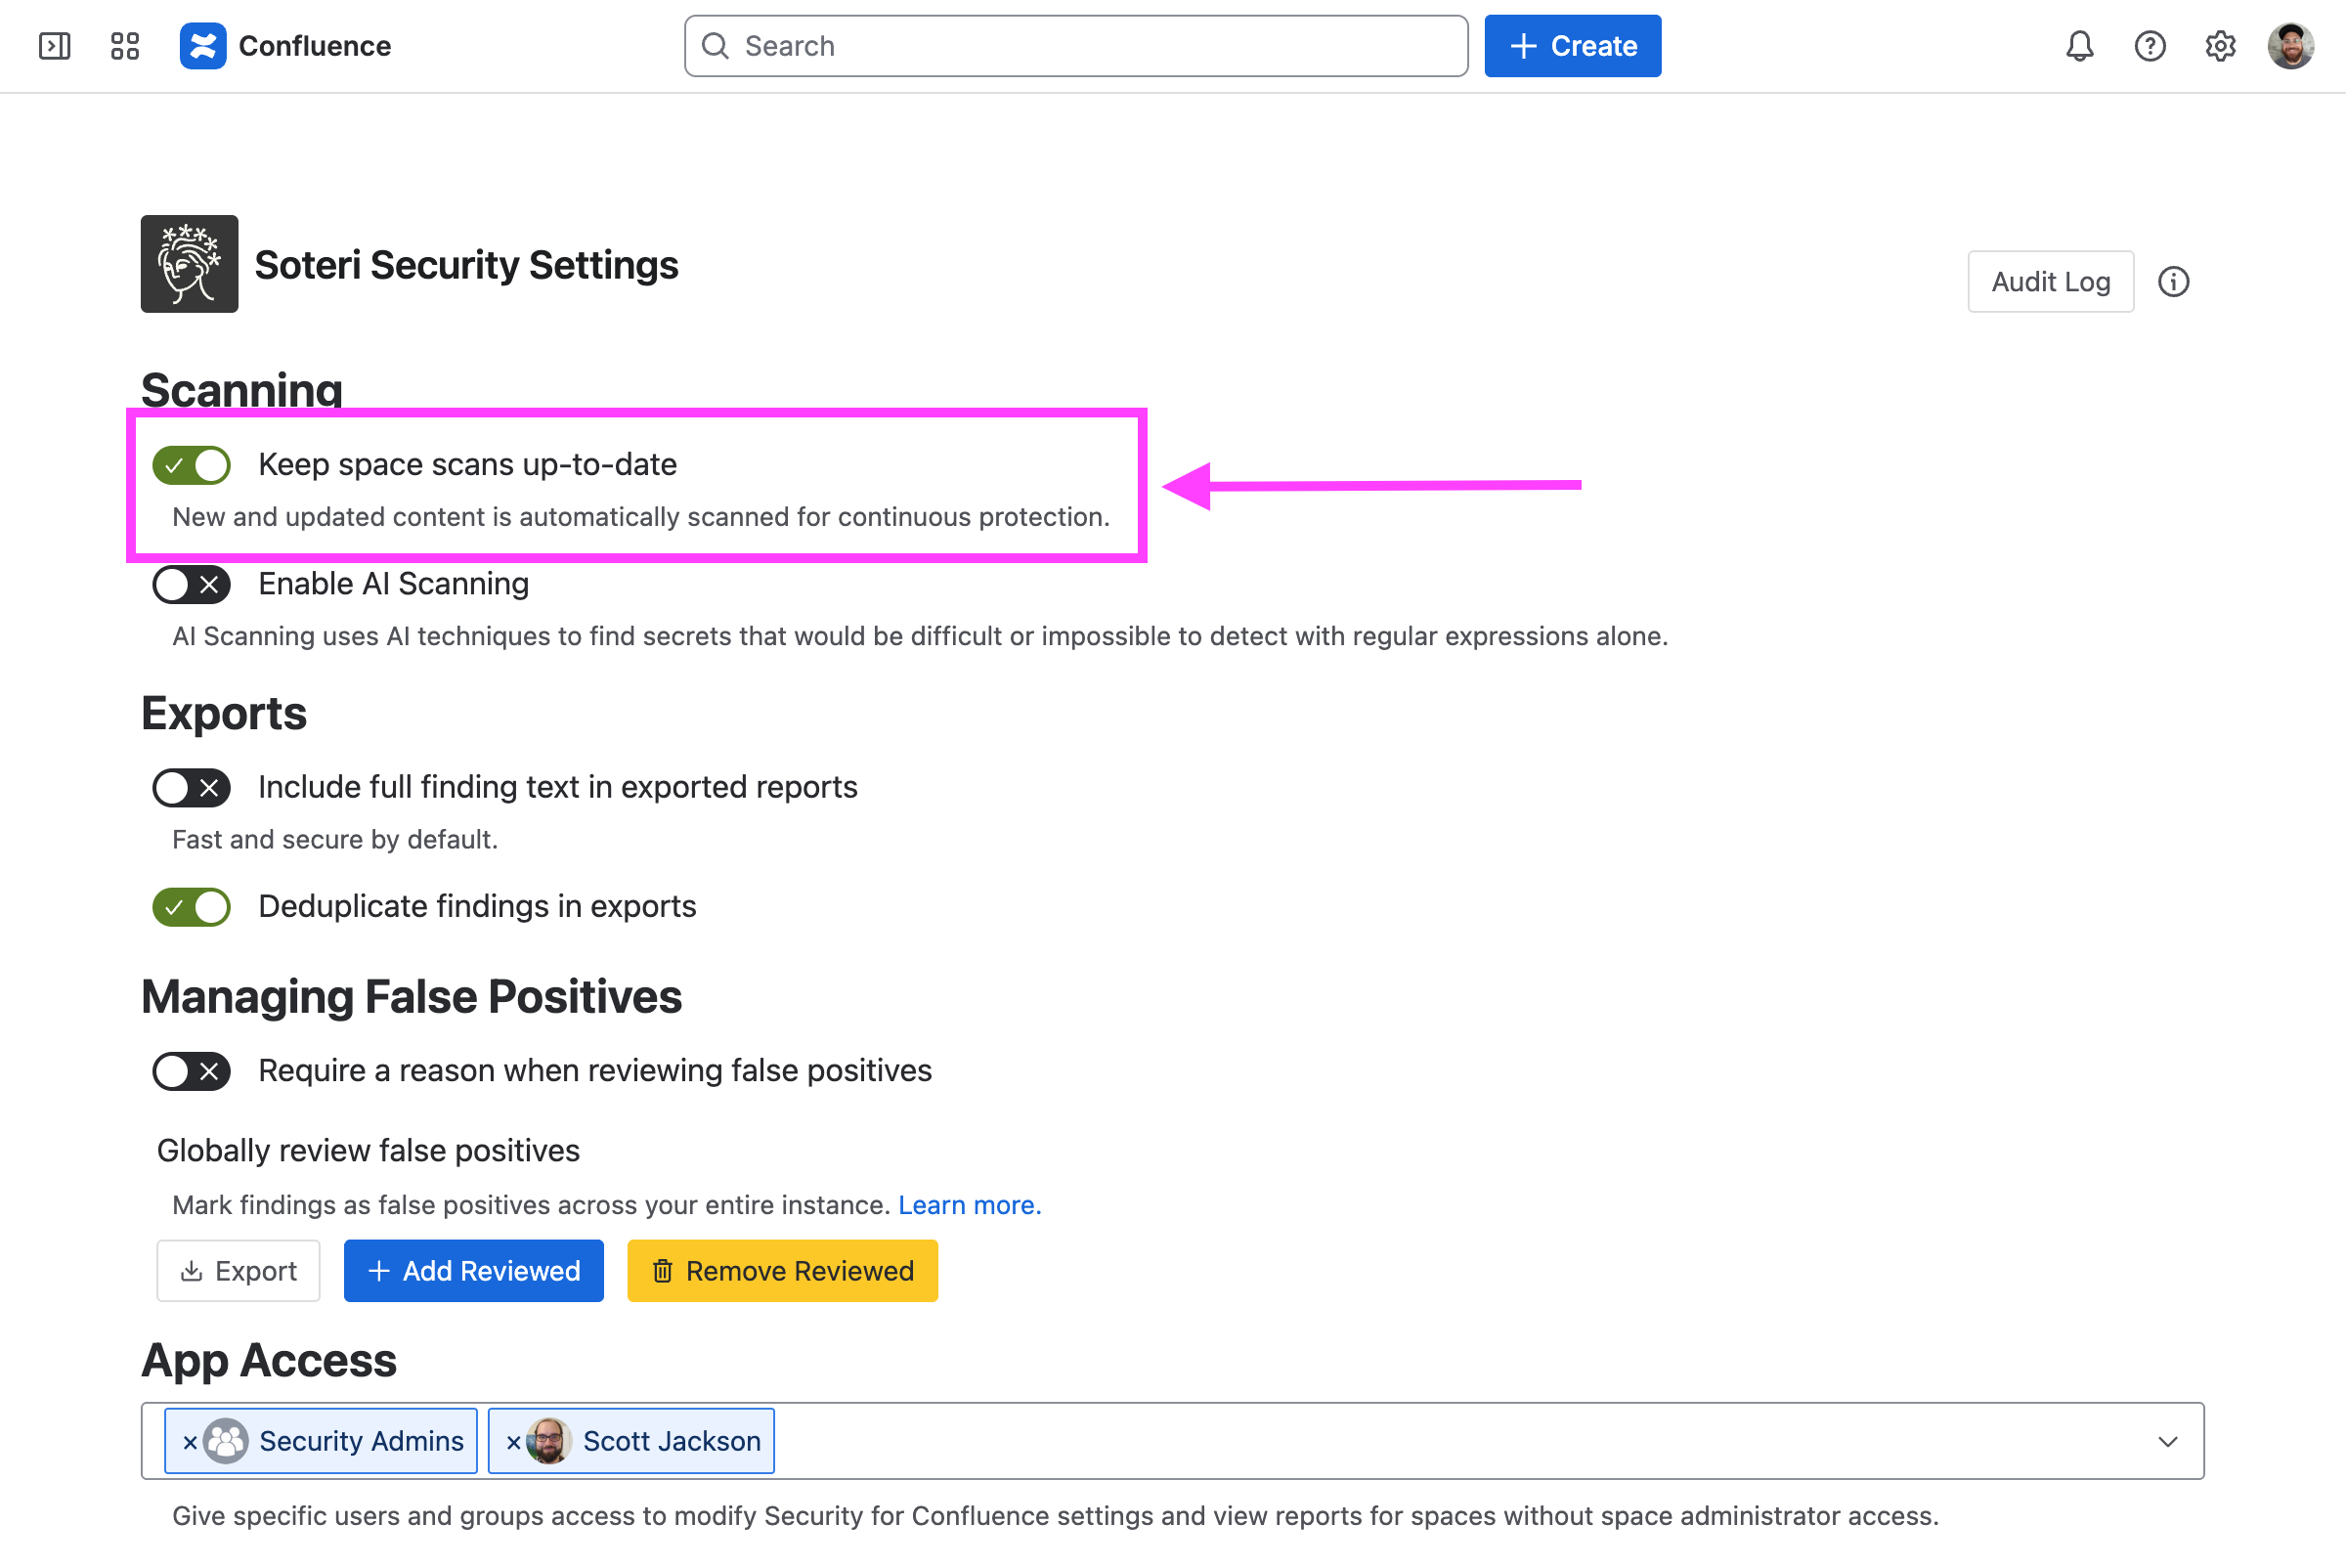Focus the Search input field
This screenshot has width=2346, height=1568.
(x=1076, y=46)
